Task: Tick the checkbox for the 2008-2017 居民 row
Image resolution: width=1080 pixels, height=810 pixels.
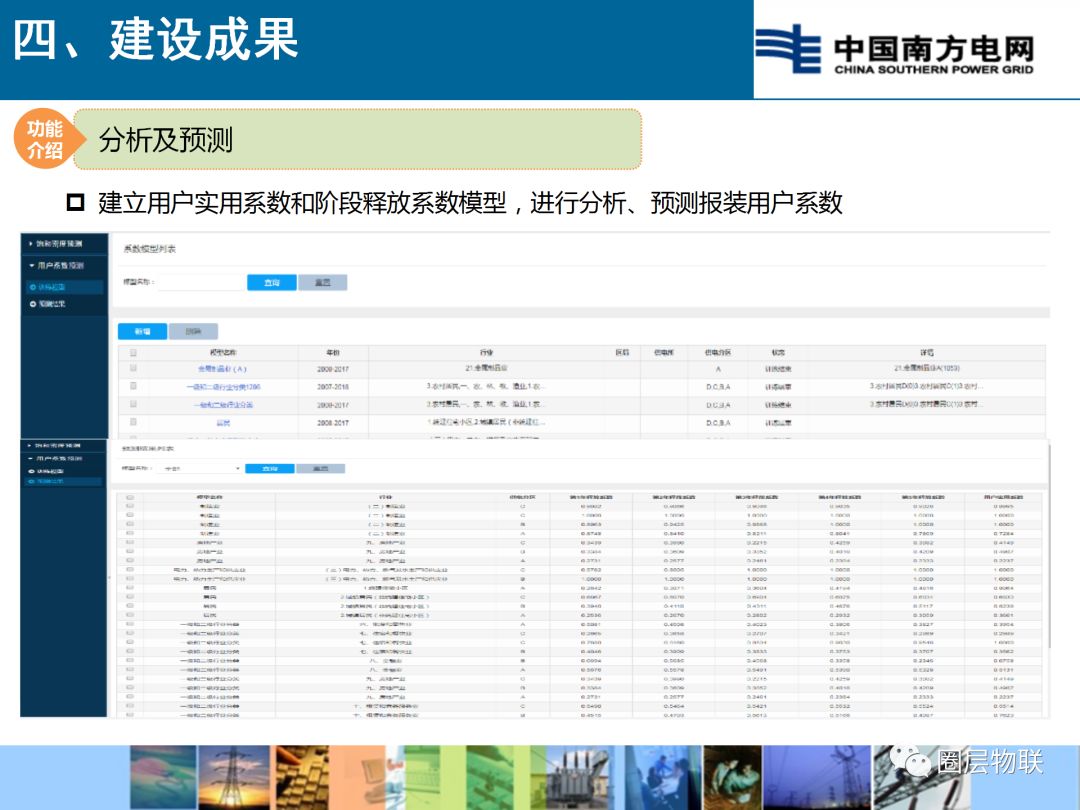Action: coord(134,422)
